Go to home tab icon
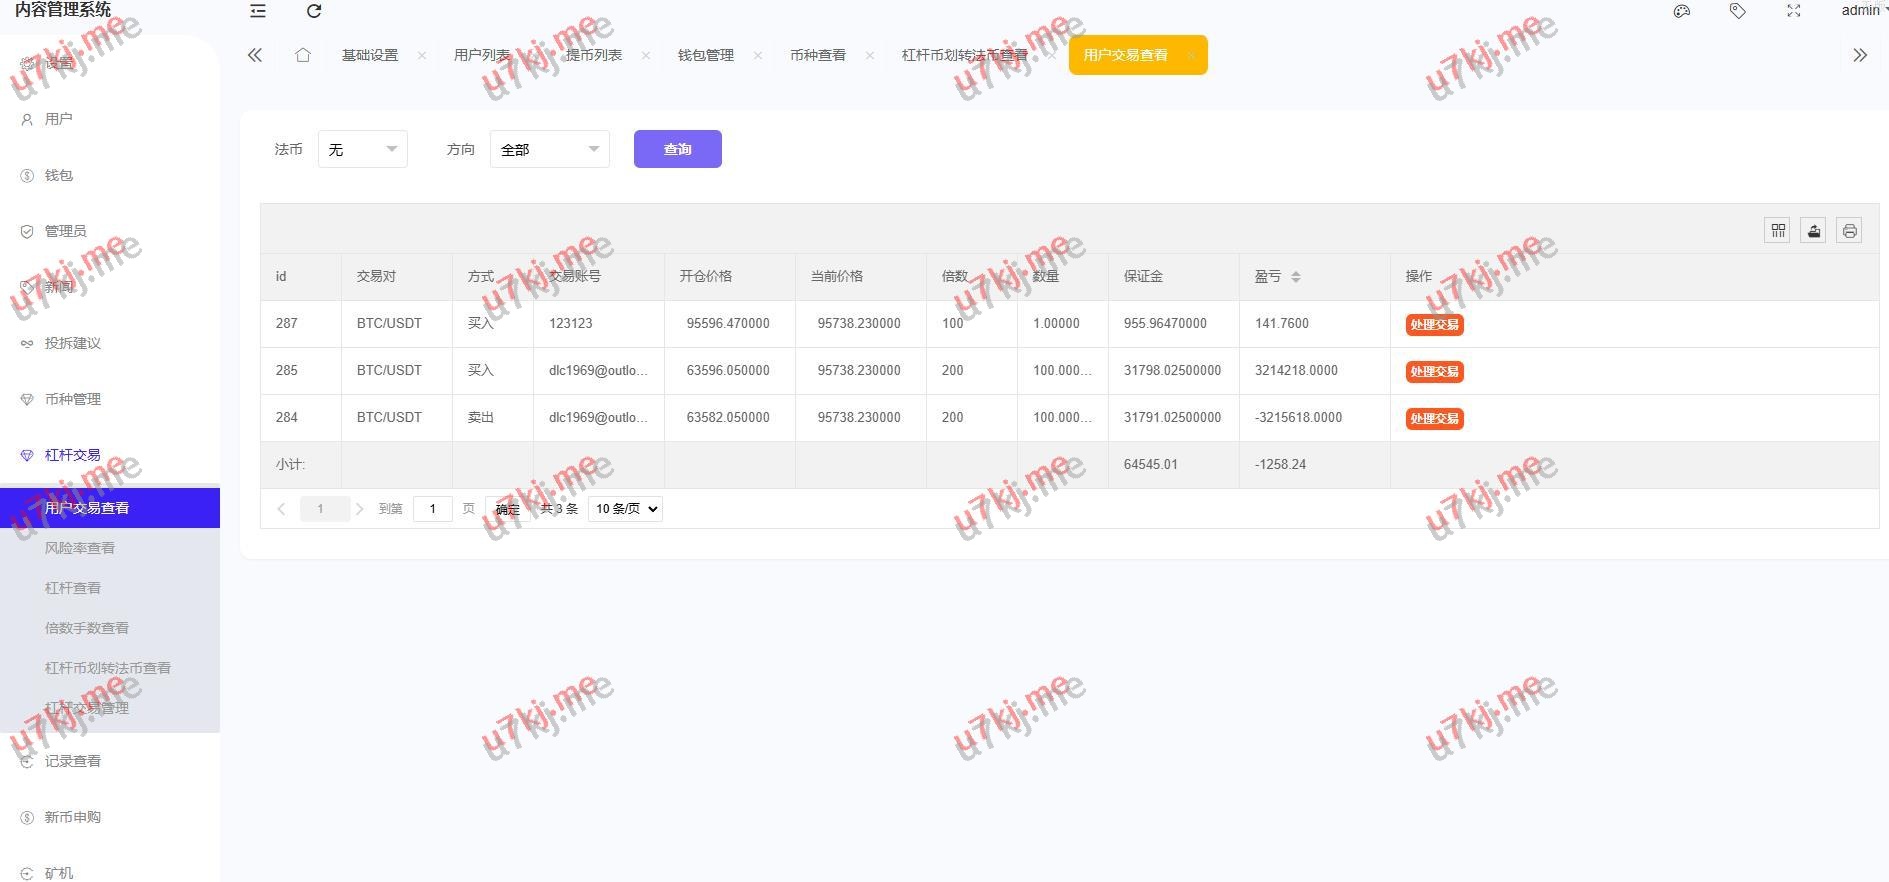The height and width of the screenshot is (882, 1889). pyautogui.click(x=303, y=55)
